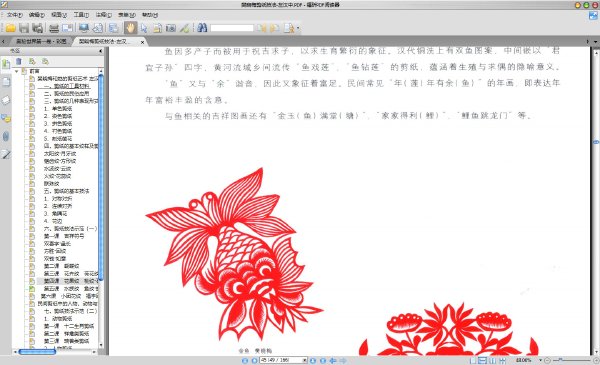The image size is (600, 365).
Task: Go to last page button
Action: tap(323, 360)
